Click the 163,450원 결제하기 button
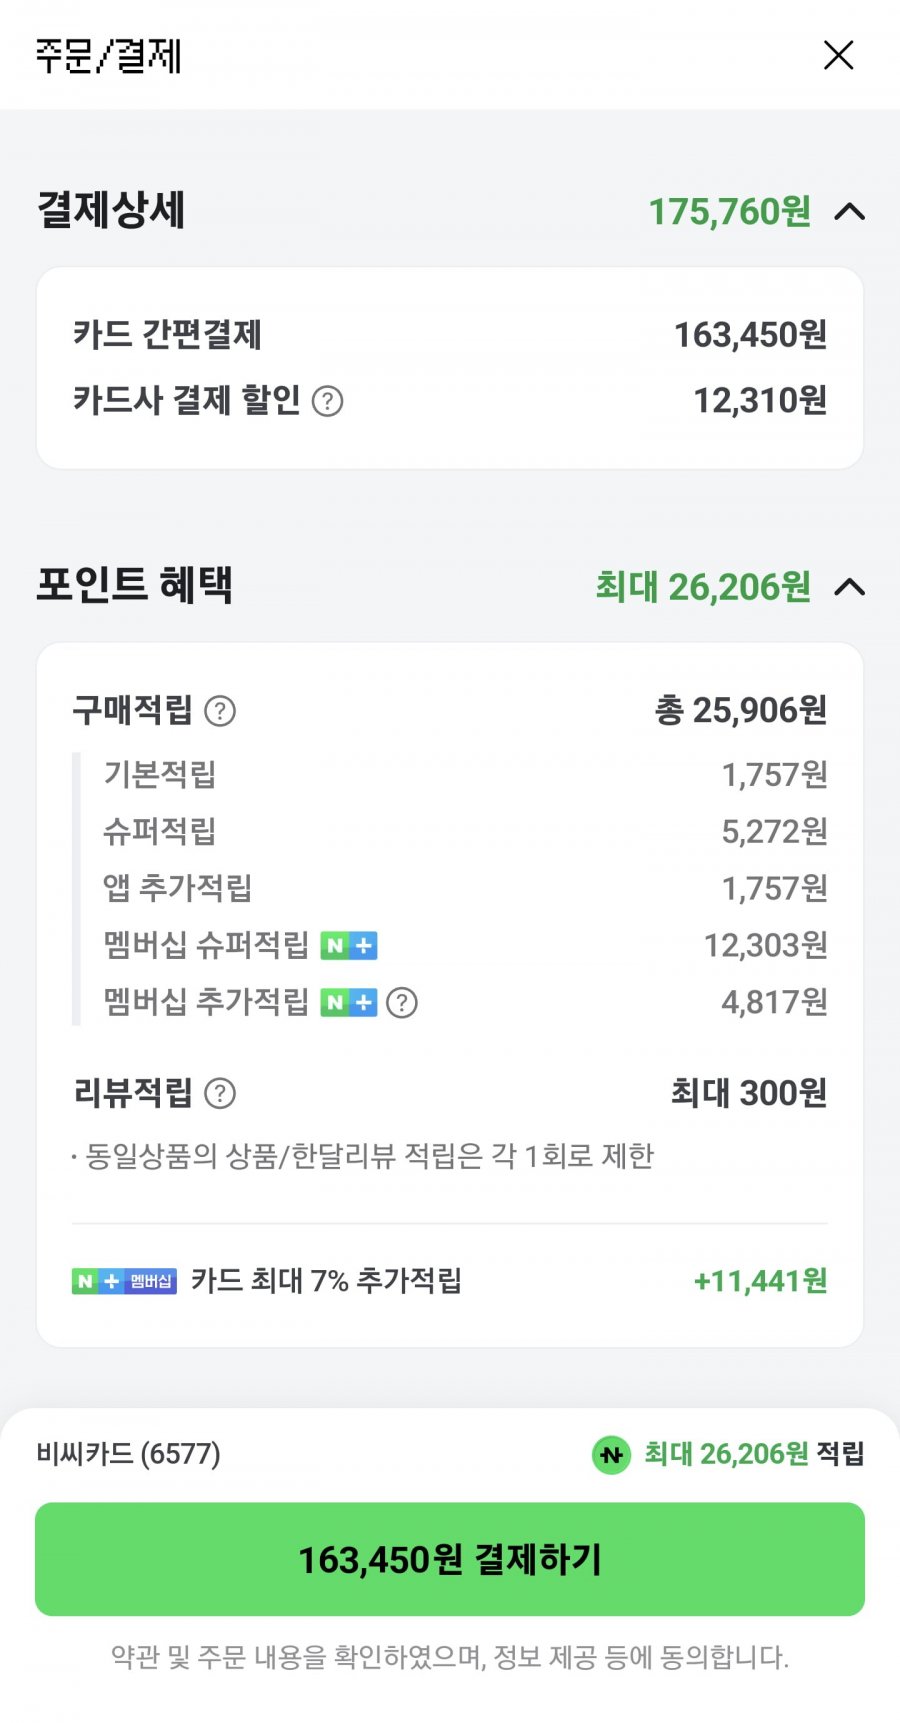This screenshot has height=1723, width=900. pos(450,1559)
